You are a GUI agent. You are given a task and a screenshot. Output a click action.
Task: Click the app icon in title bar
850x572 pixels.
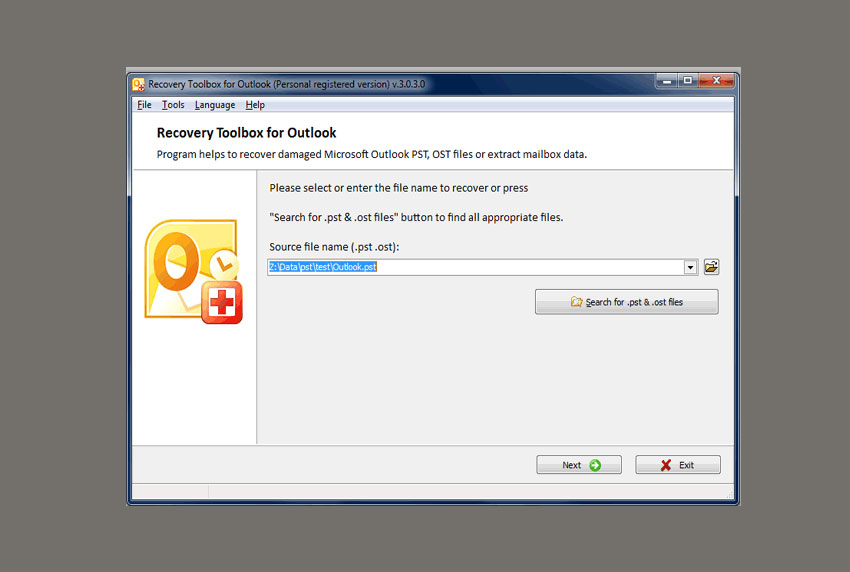(139, 84)
